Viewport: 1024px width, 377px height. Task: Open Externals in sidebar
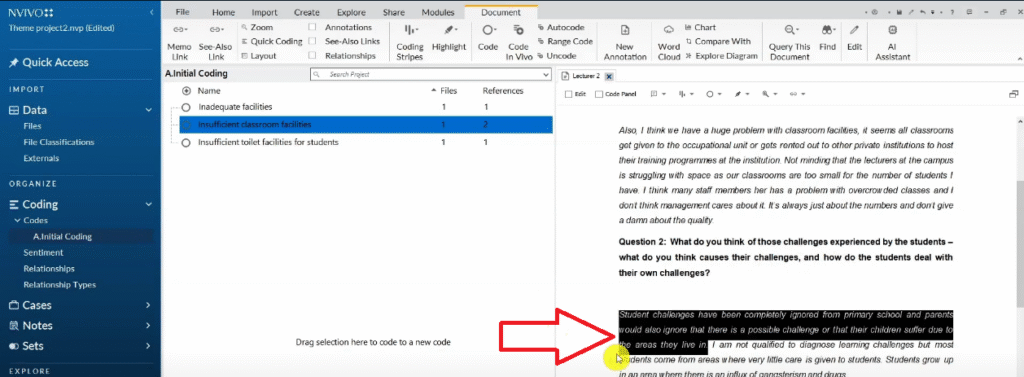(x=41, y=158)
